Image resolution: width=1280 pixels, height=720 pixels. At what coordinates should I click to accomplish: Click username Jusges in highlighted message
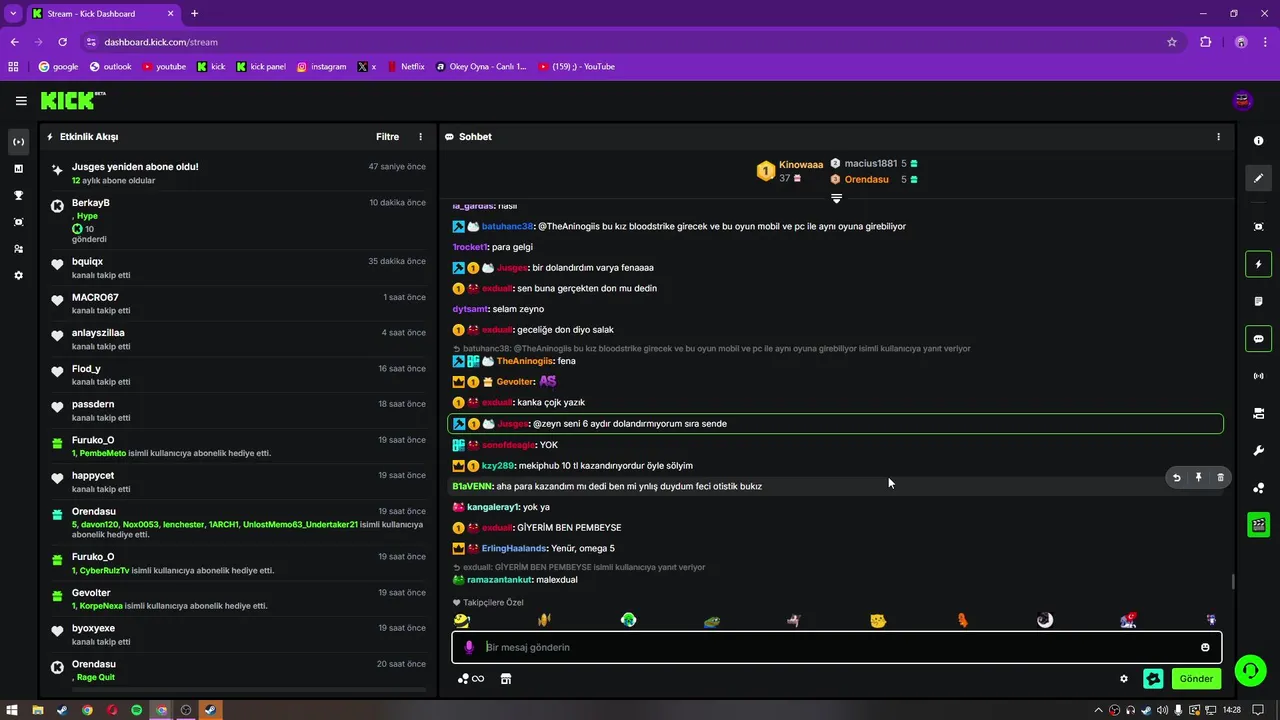512,424
